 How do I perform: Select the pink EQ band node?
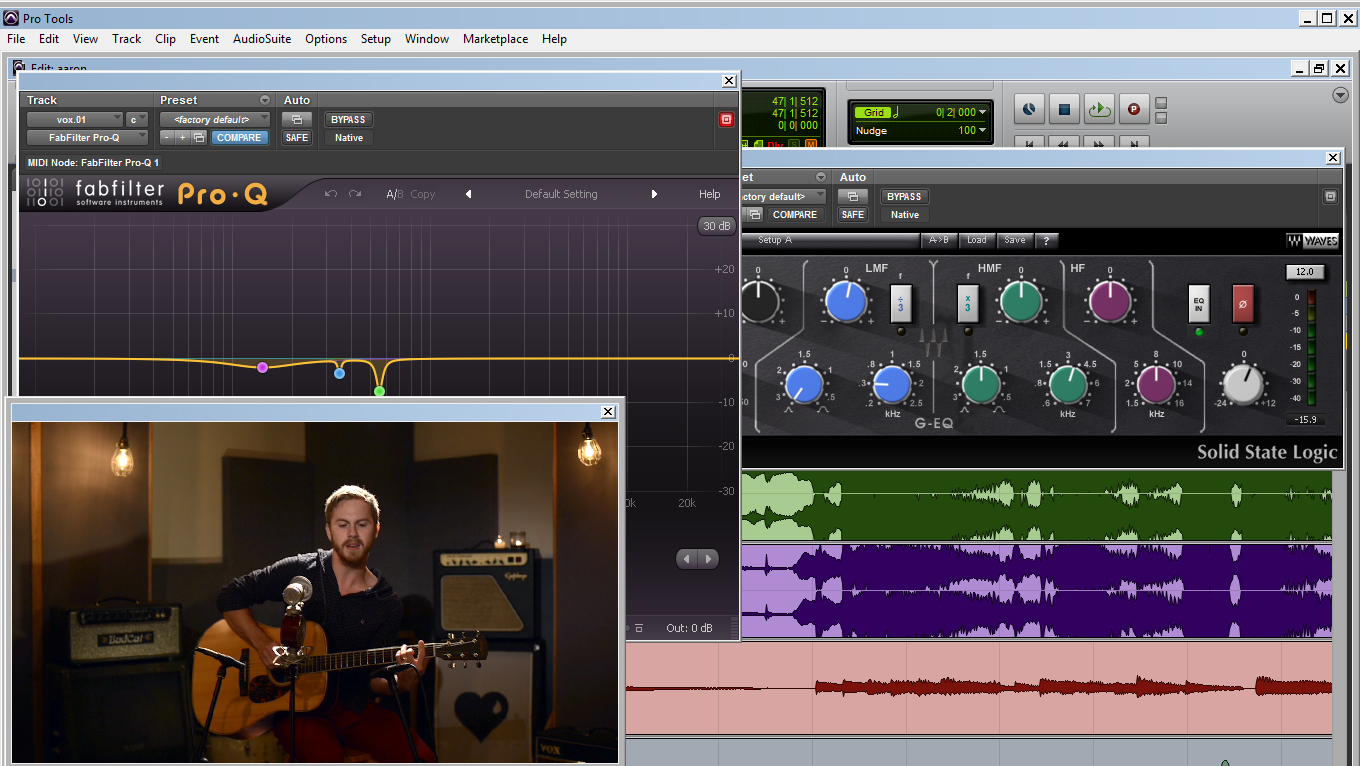point(262,367)
